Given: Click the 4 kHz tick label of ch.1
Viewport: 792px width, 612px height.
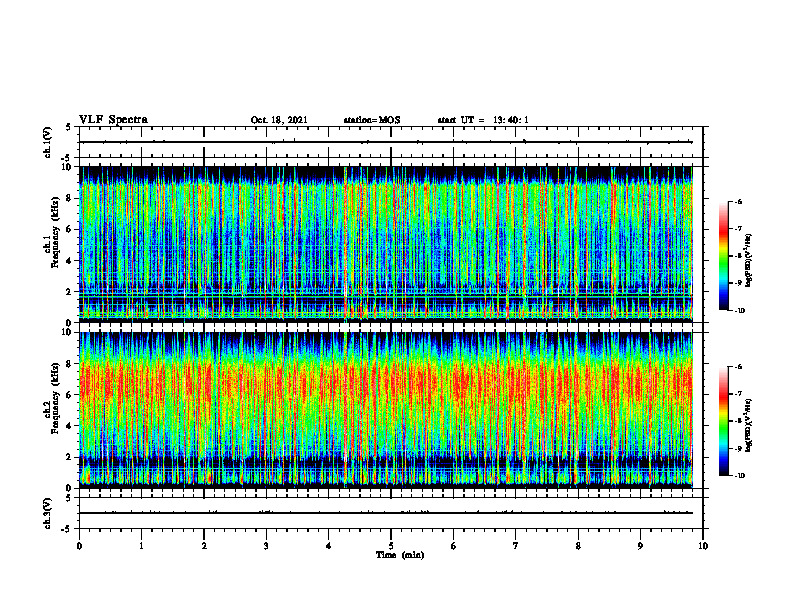Looking at the screenshot, I should coord(69,261).
